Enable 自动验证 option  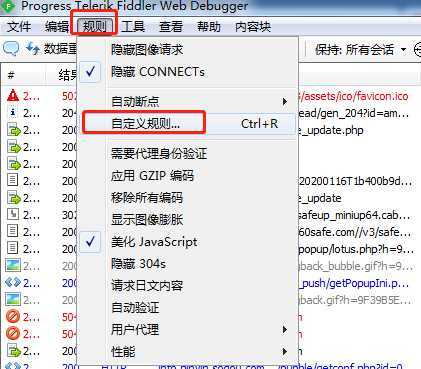[x=187, y=308]
